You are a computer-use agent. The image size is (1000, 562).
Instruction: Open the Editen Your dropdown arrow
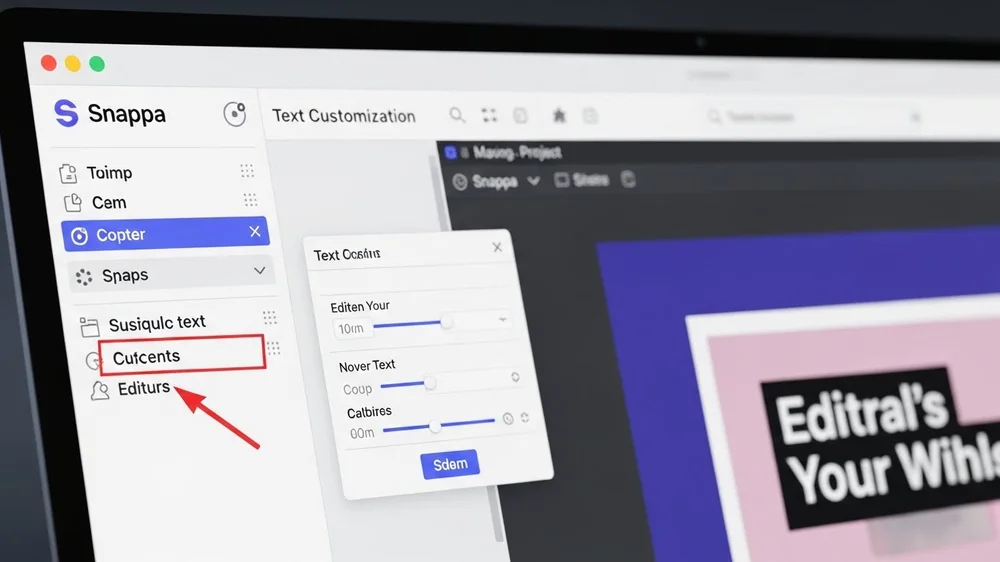click(x=503, y=319)
